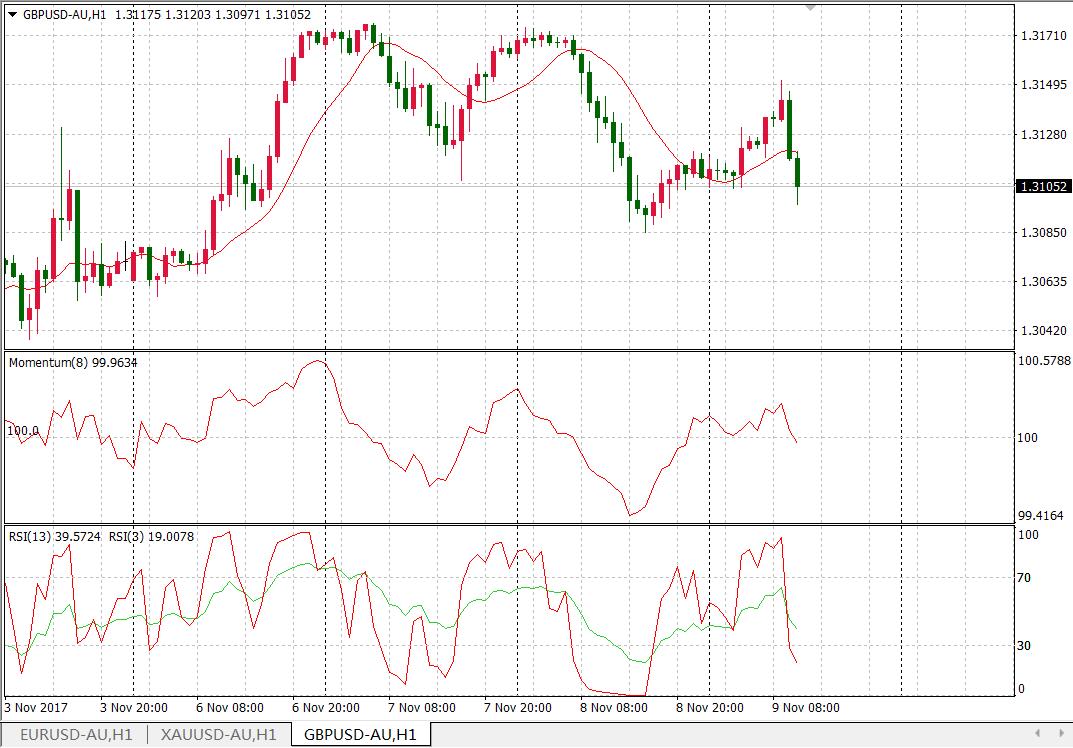Click the 1.30635 price scale value
Viewport: 1073px width, 748px height.
click(1043, 281)
